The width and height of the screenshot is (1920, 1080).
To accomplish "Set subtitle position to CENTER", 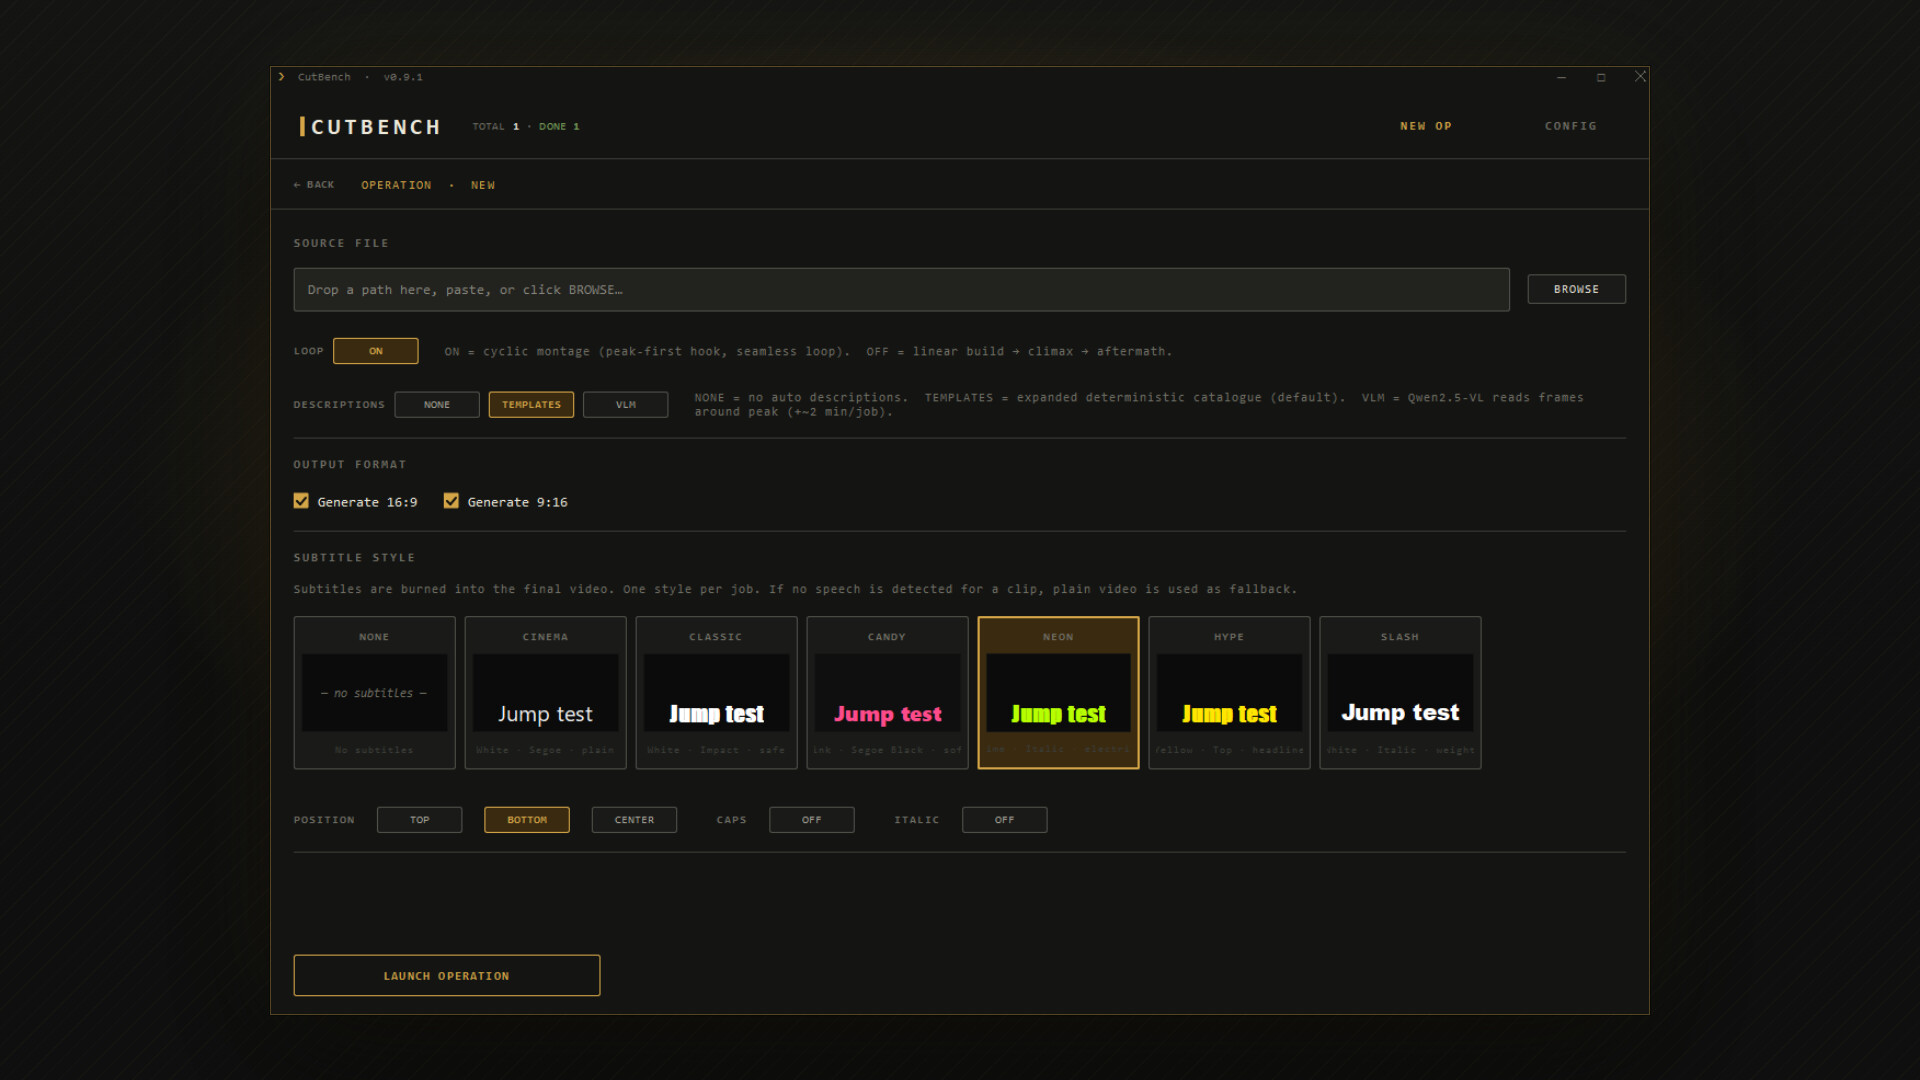I will 634,820.
